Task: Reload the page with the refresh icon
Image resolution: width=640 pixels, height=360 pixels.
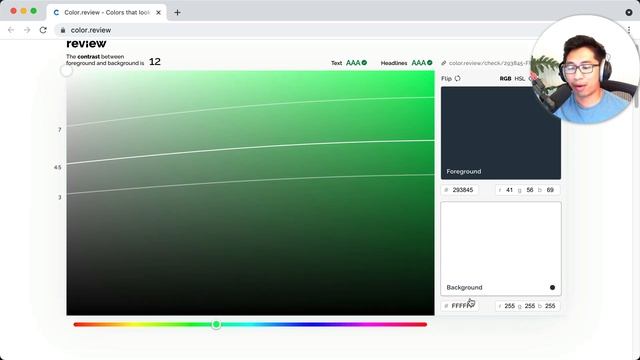Action: click(43, 30)
